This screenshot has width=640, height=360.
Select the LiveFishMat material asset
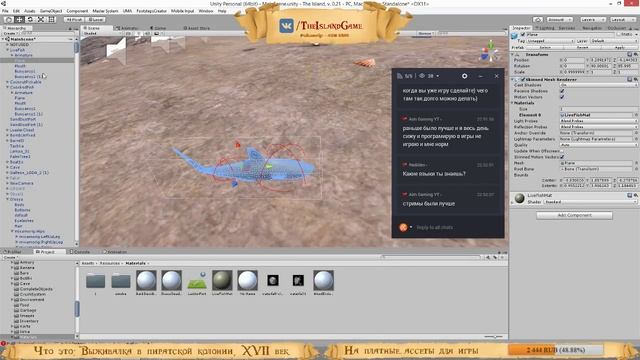click(222, 282)
